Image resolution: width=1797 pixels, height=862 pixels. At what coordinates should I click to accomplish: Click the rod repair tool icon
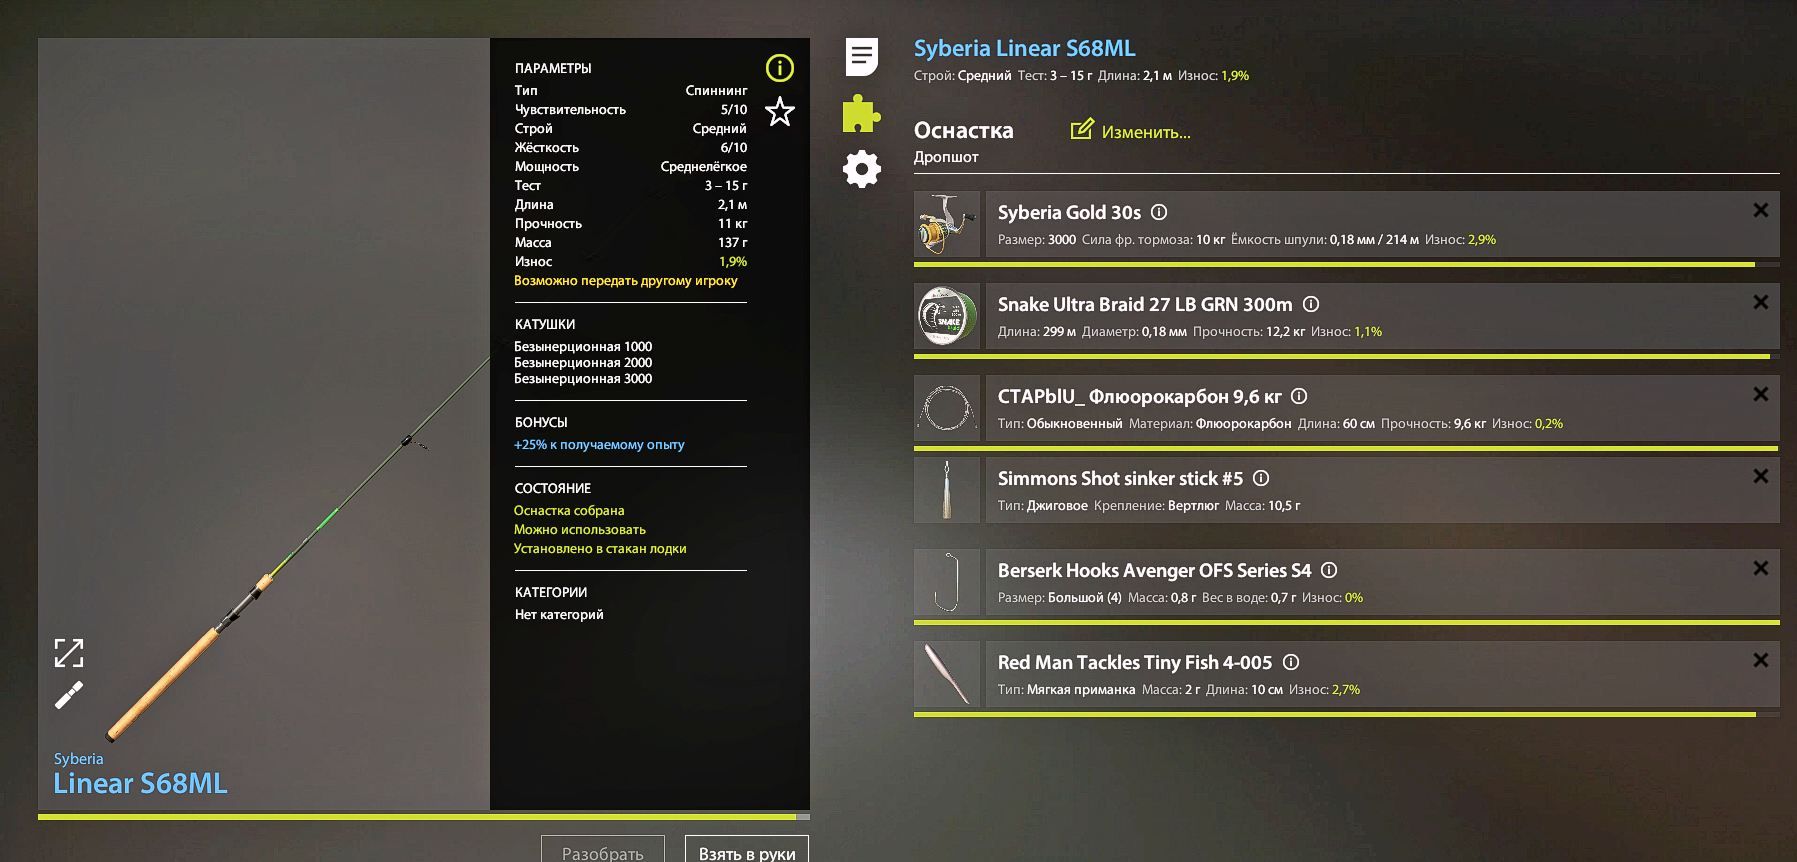(69, 695)
